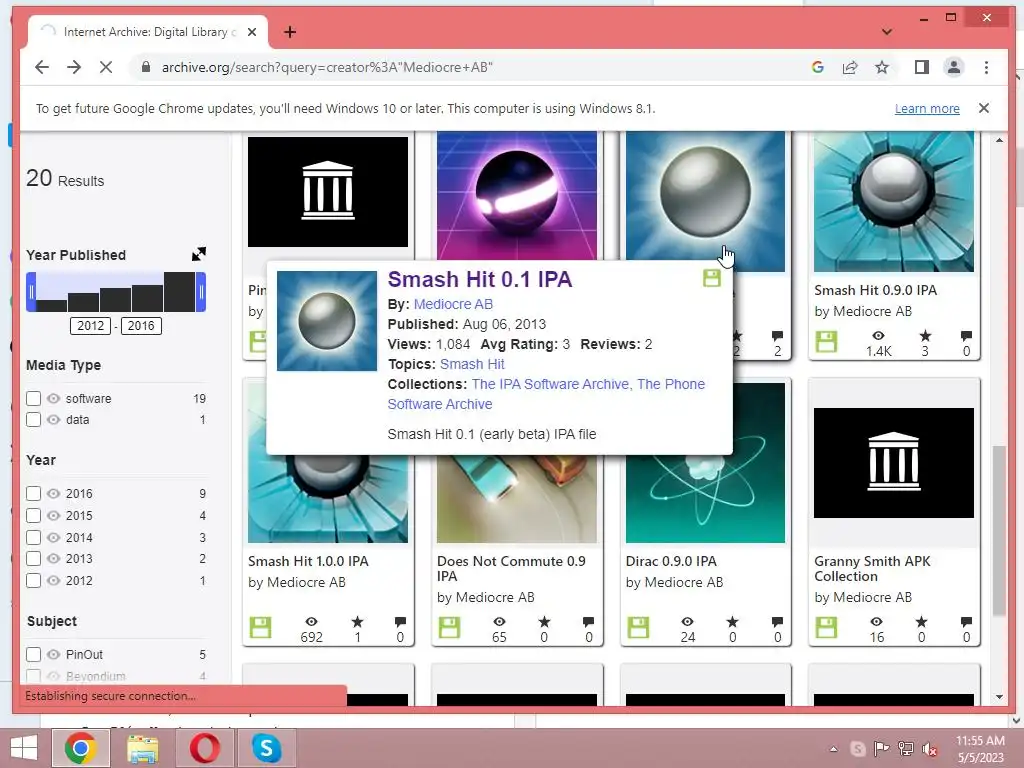The image size is (1024, 768).
Task: Click favorites star on Granny Smith card
Action: 921,622
